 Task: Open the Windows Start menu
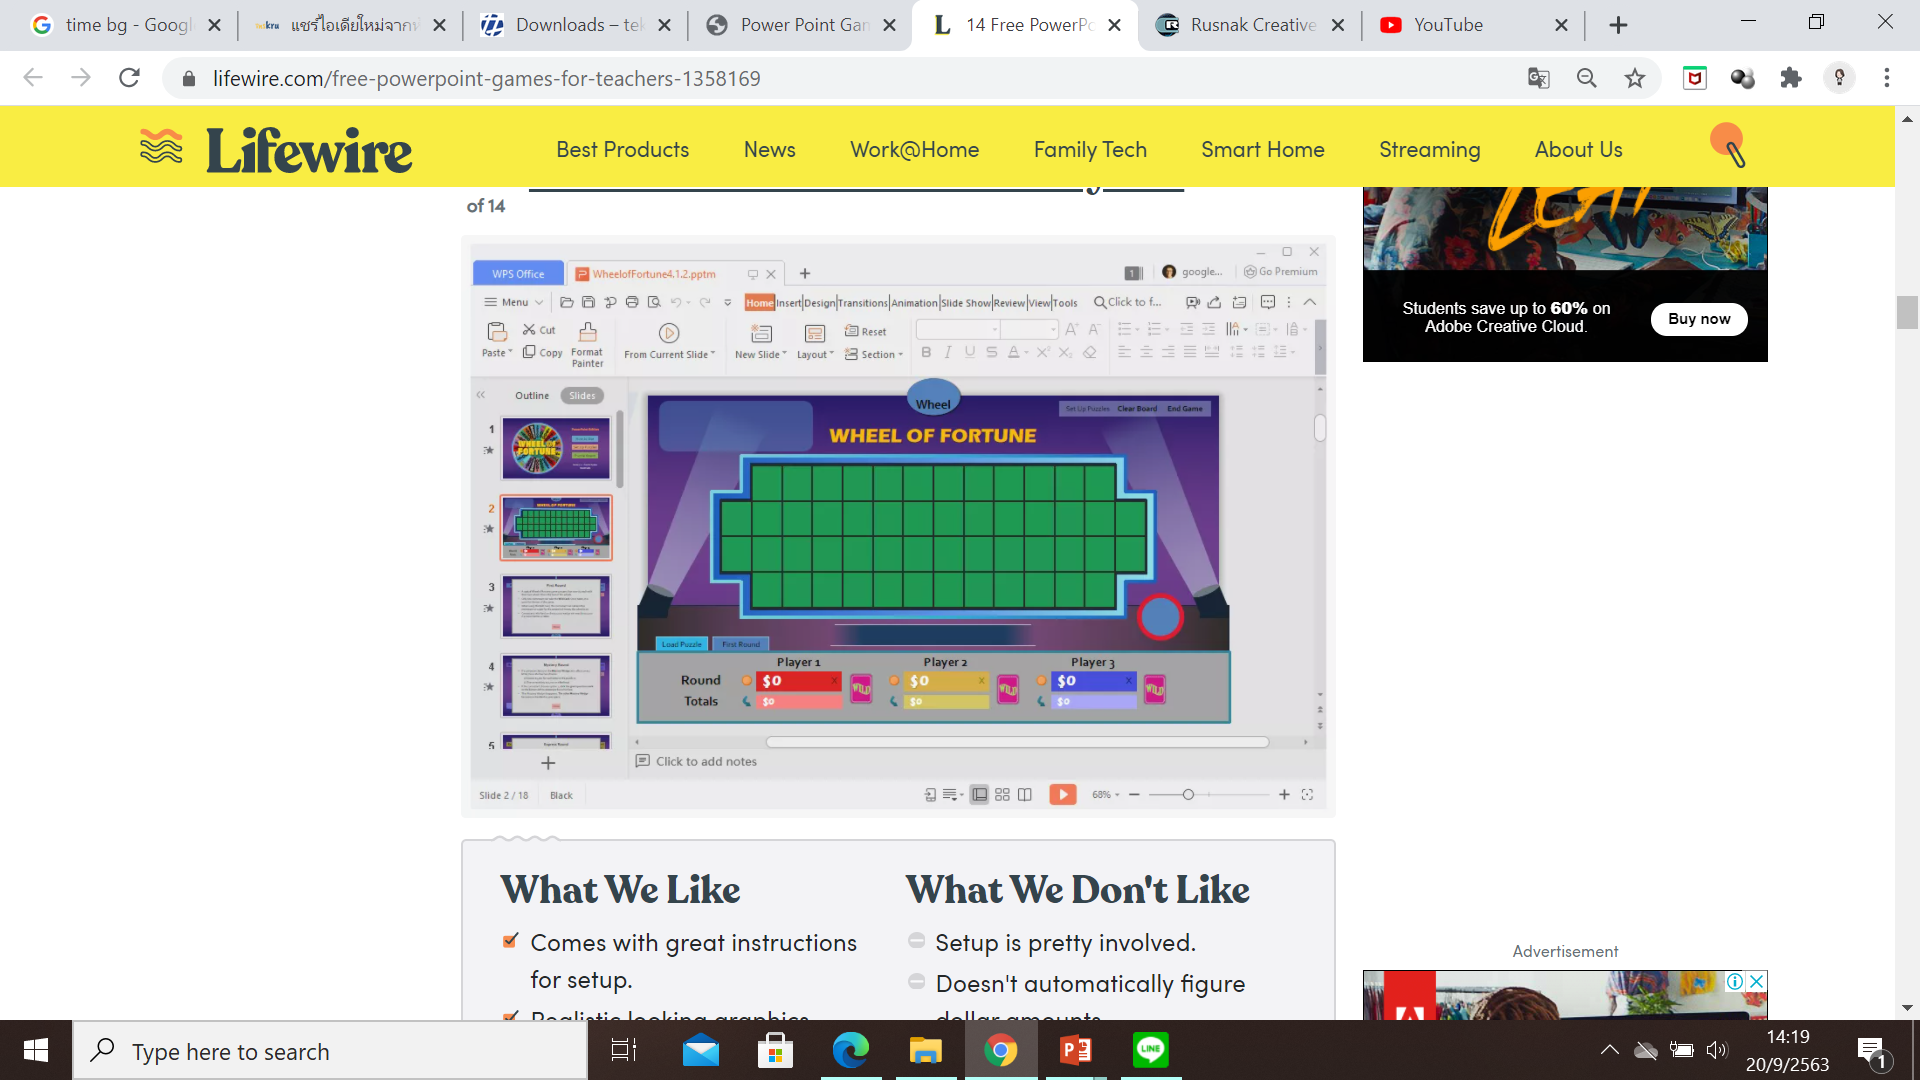[x=36, y=1050]
